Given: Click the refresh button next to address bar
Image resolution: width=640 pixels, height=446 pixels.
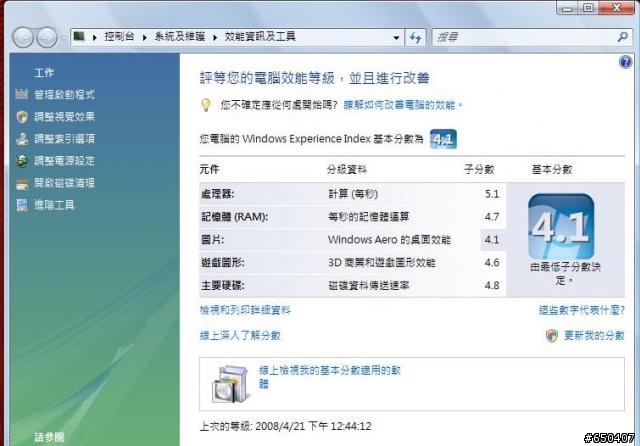Looking at the screenshot, I should pyautogui.click(x=416, y=38).
